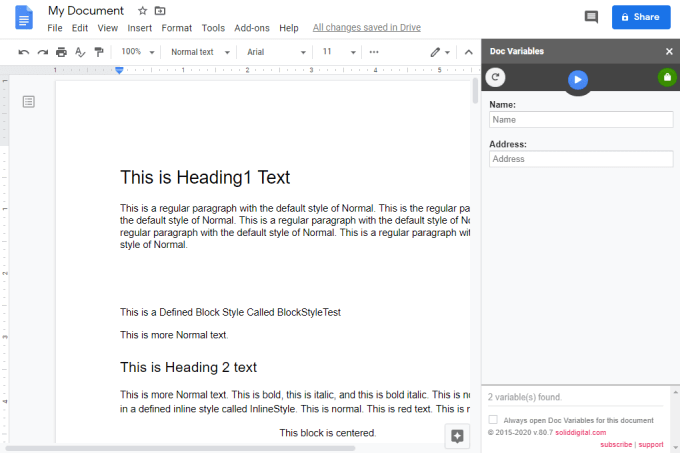Open the Normal text styles dropdown
This screenshot has width=680, height=453.
200,52
